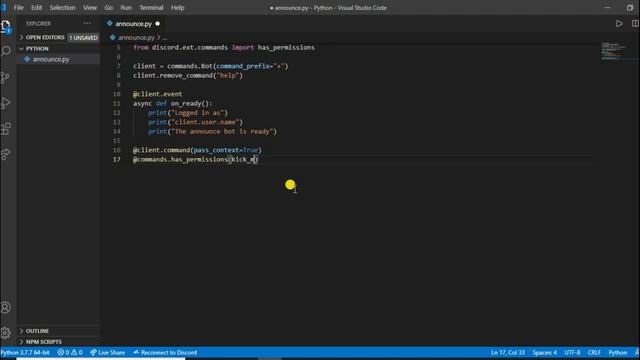
Task: Open the Edit menu
Action: click(36, 7)
